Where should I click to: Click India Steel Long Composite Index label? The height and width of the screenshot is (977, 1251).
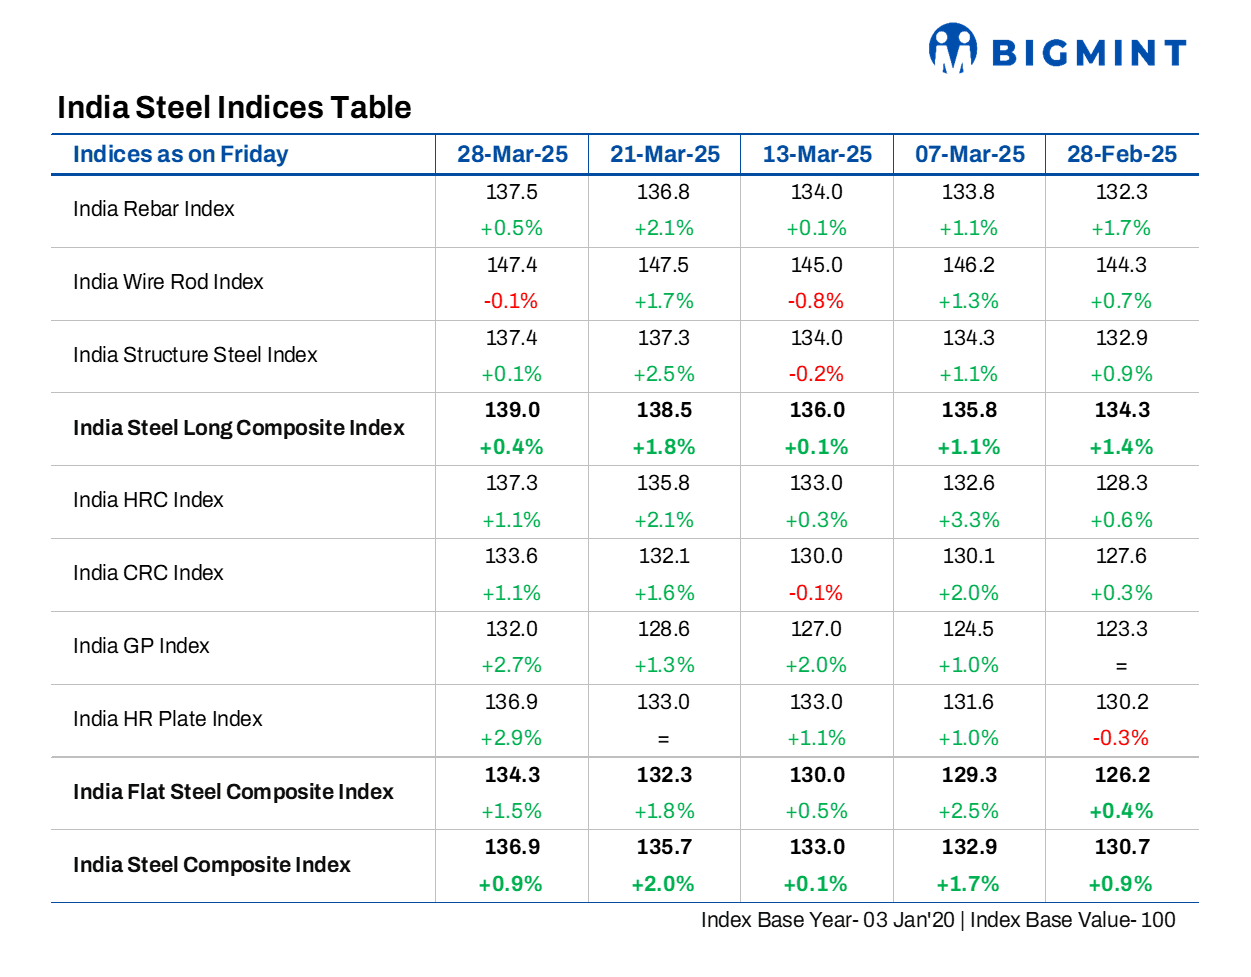(x=238, y=428)
